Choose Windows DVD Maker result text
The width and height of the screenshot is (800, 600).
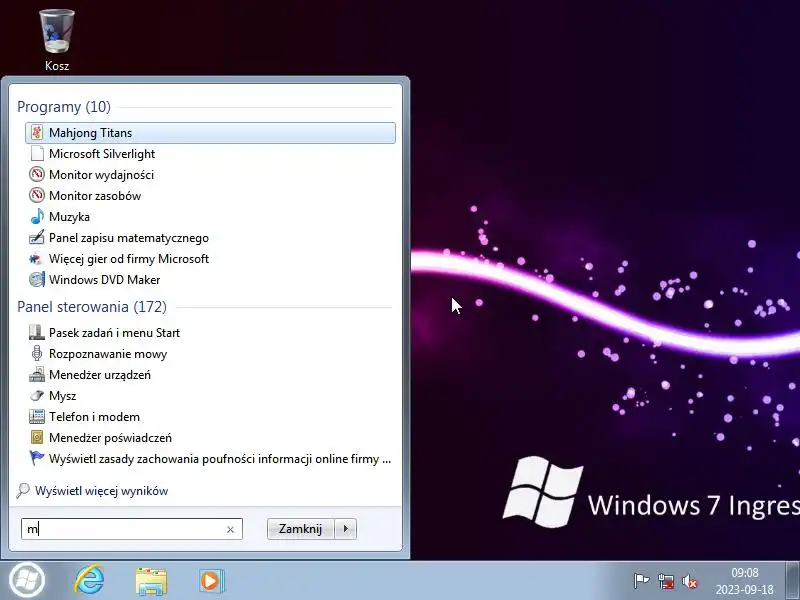105,280
